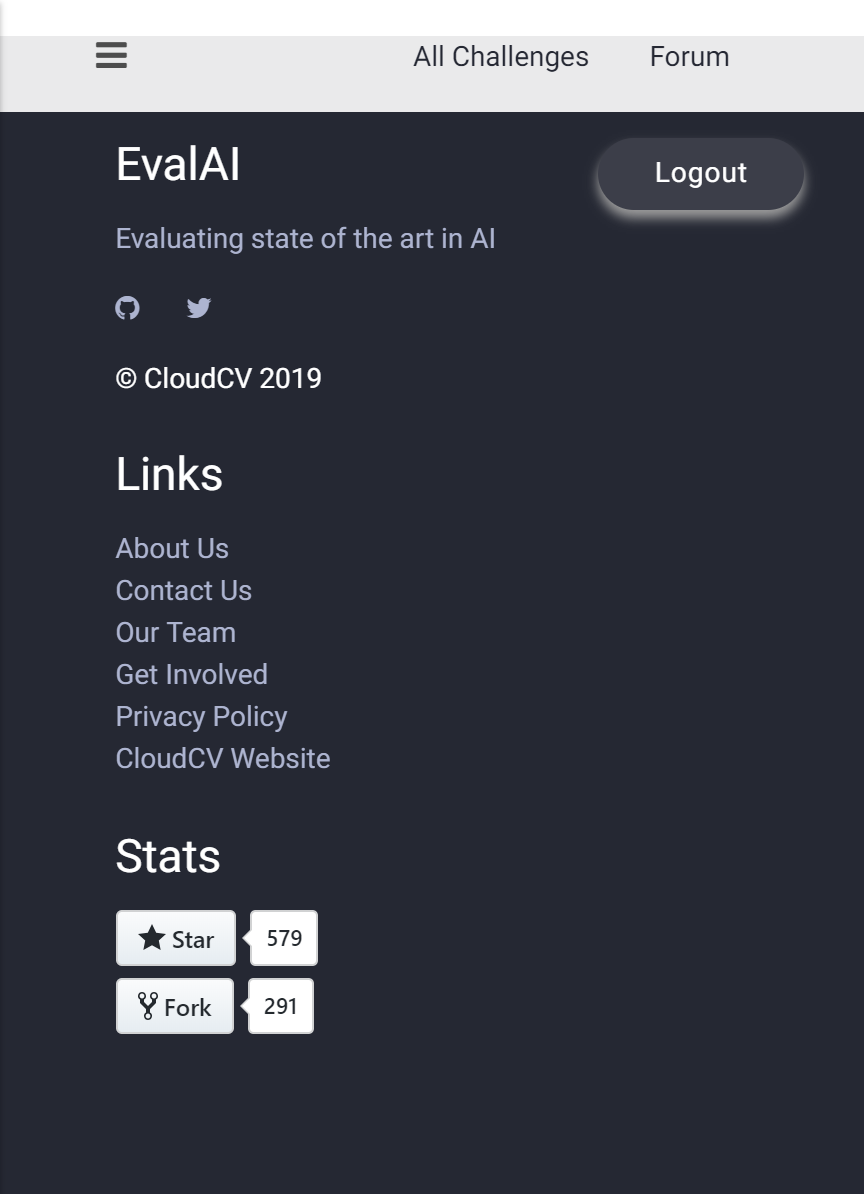Click the CloudCV 2019 copyright text
The image size is (864, 1194).
pyautogui.click(x=218, y=378)
